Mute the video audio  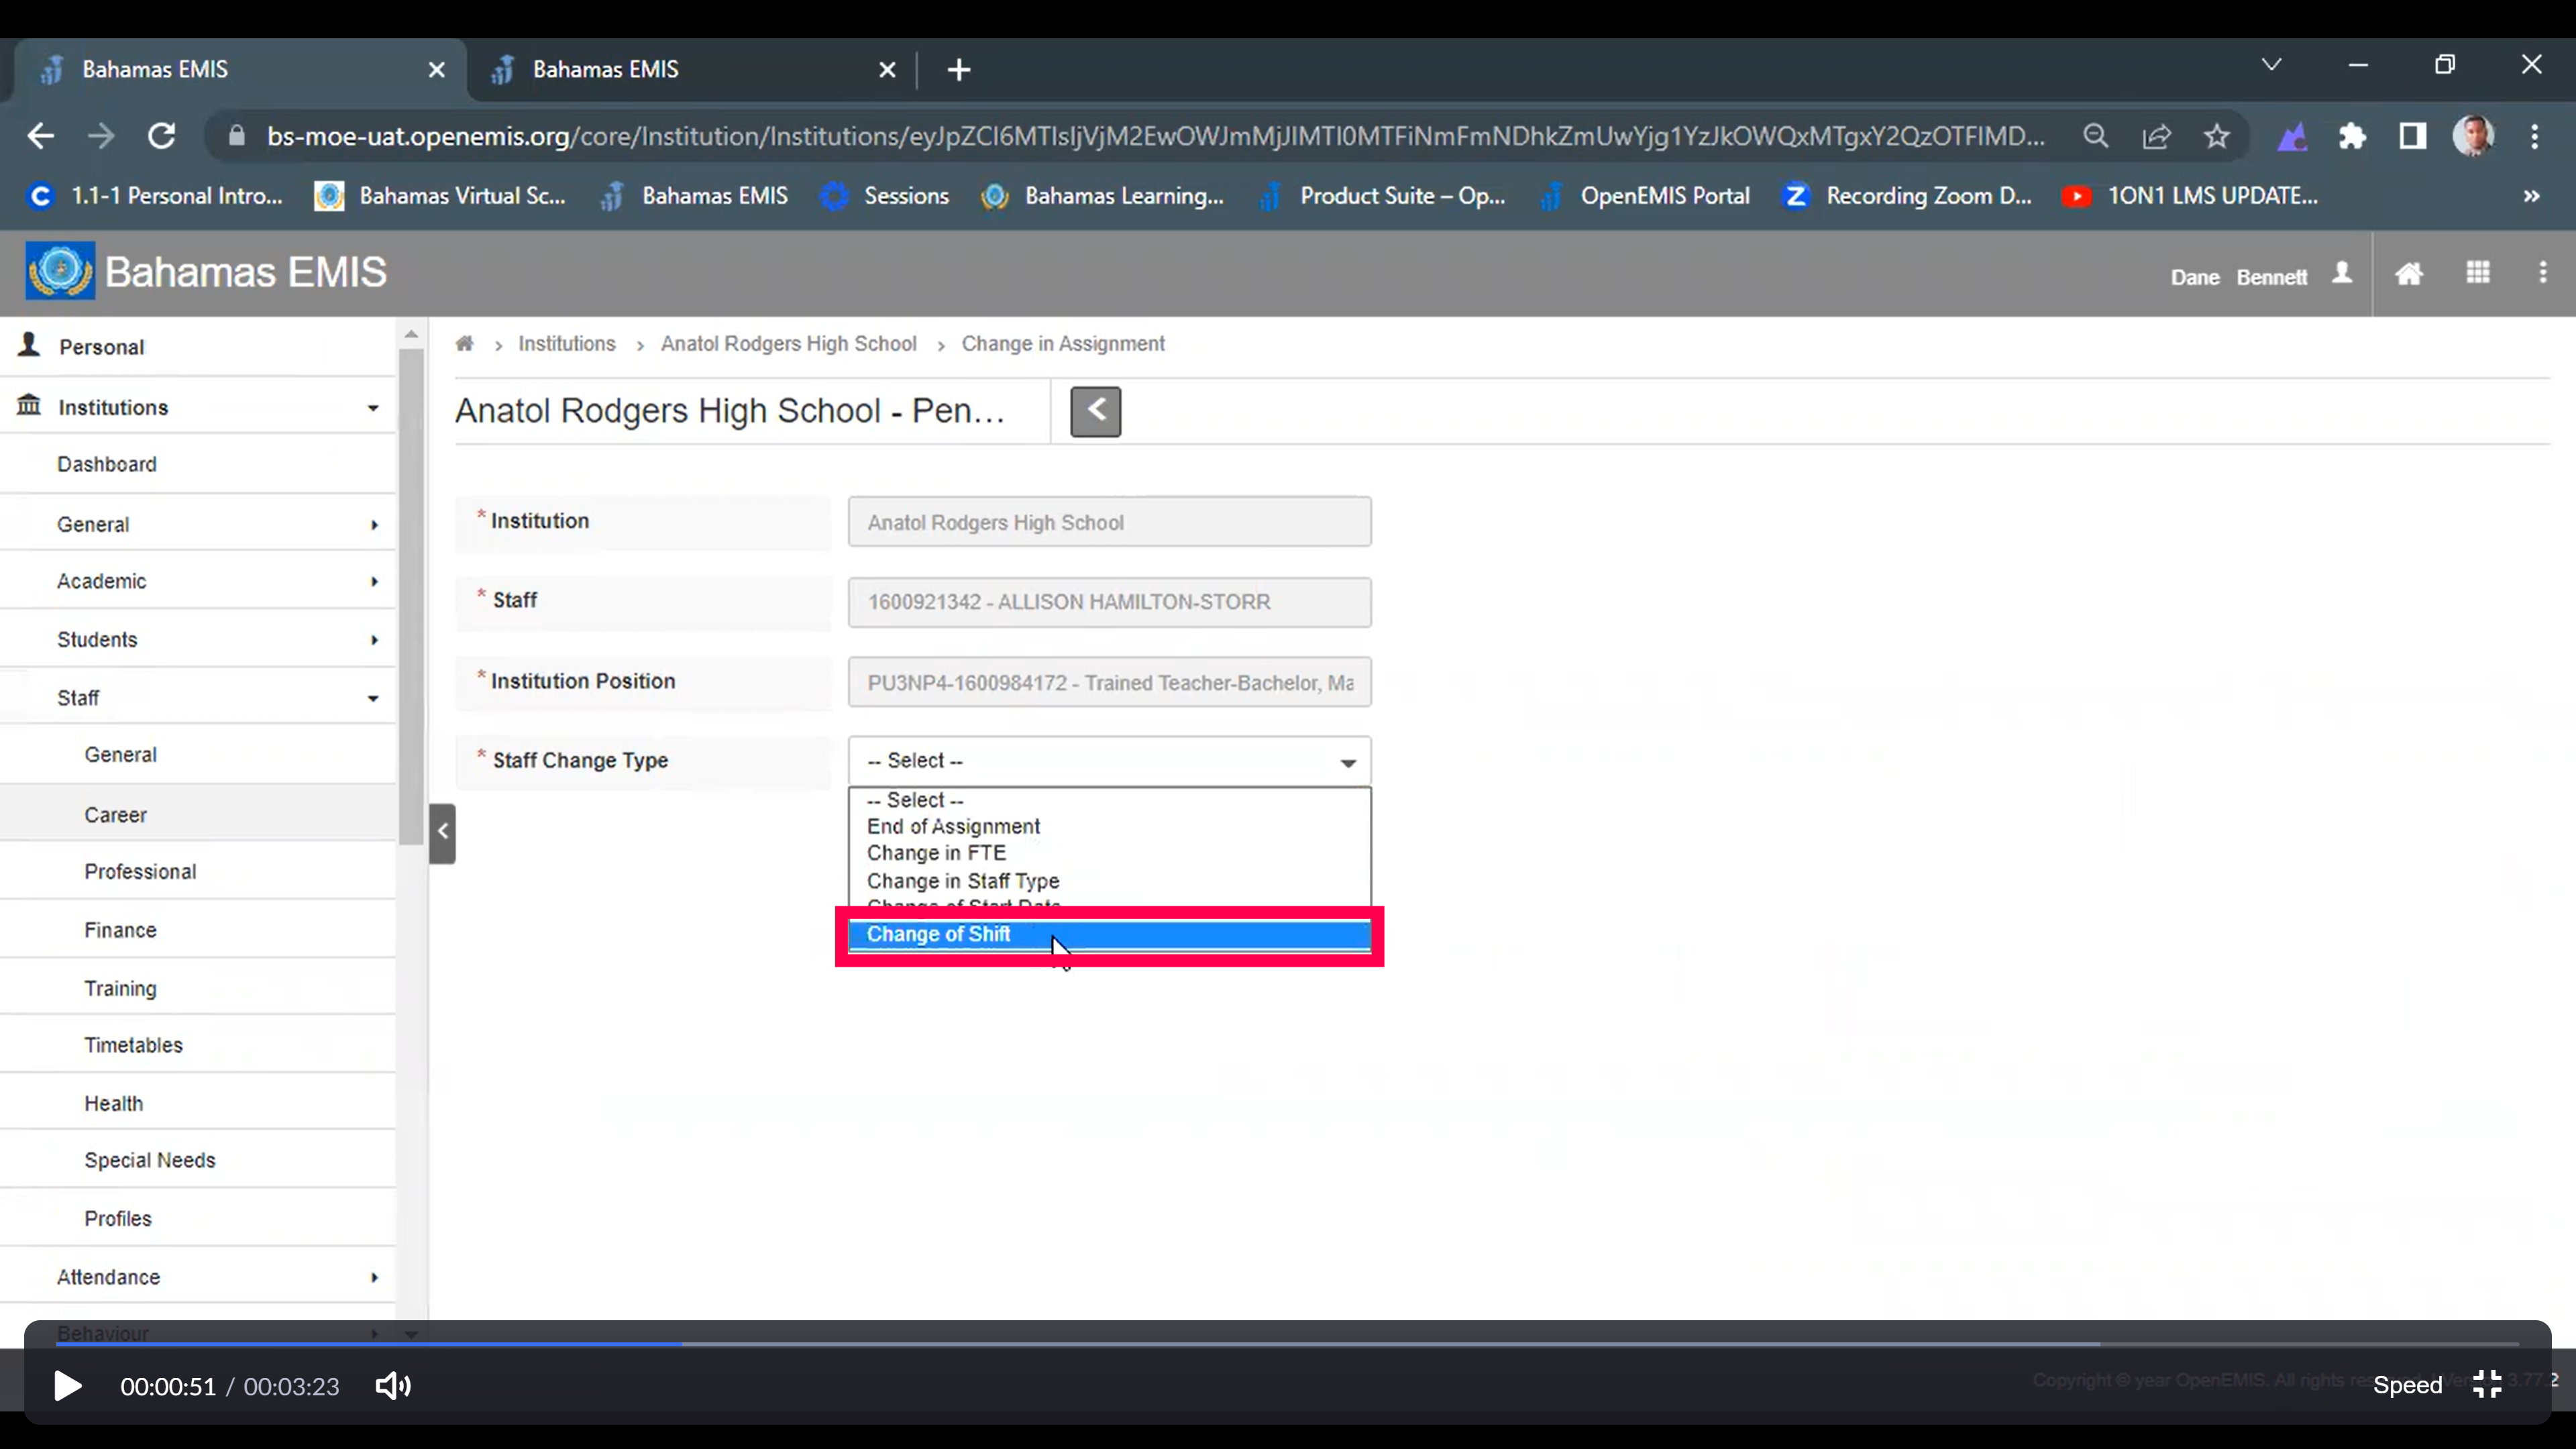point(393,1386)
